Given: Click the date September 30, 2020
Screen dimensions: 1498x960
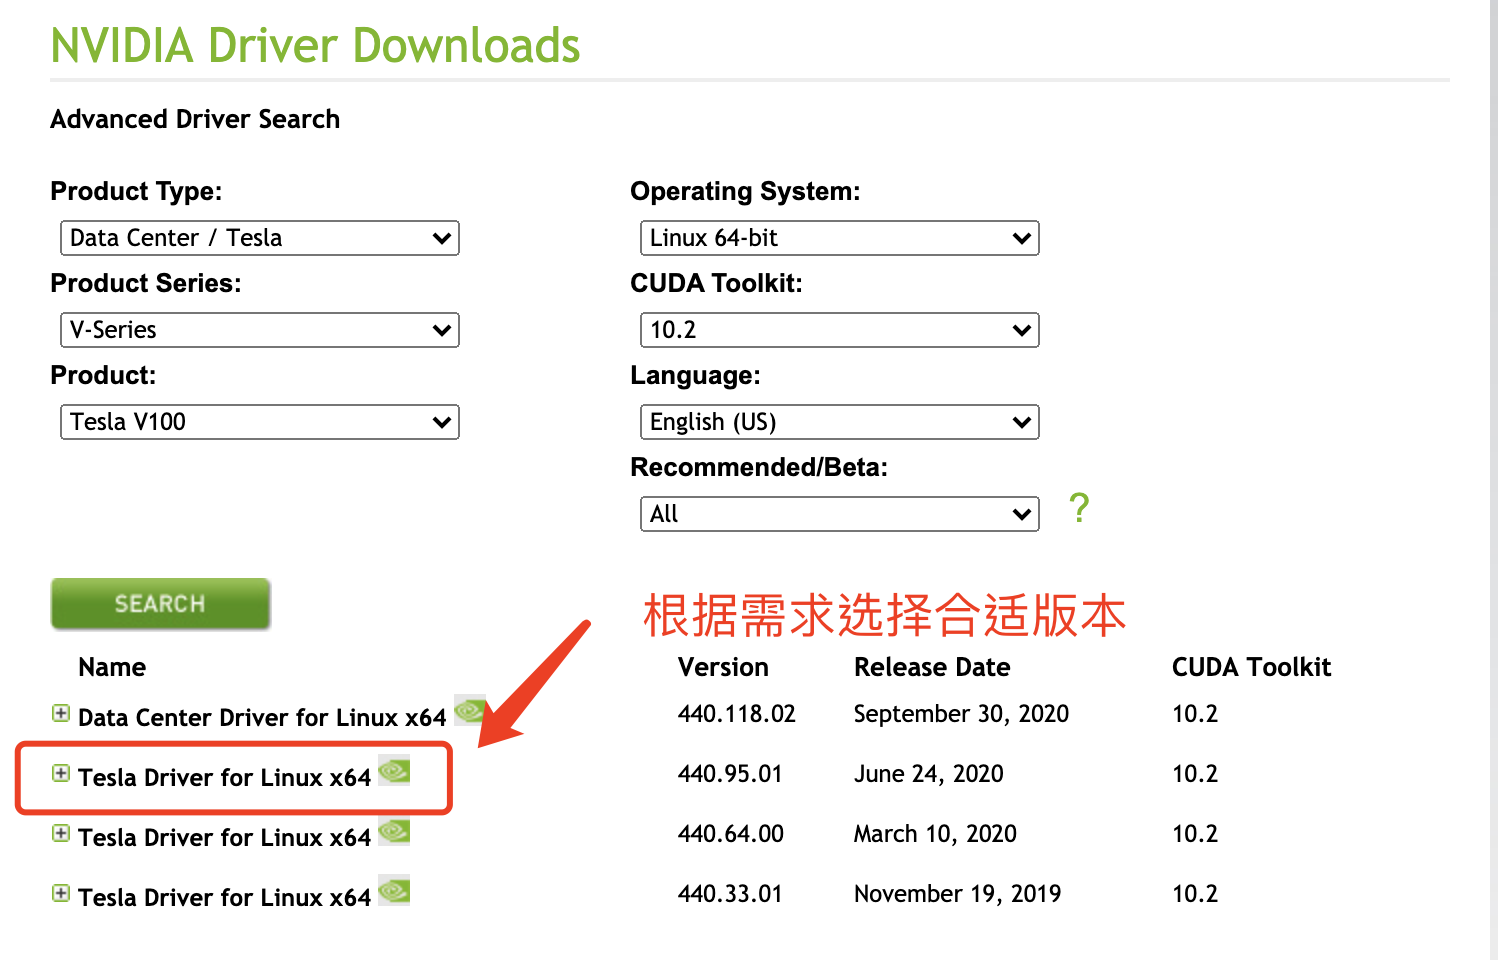Looking at the screenshot, I should pos(961,714).
